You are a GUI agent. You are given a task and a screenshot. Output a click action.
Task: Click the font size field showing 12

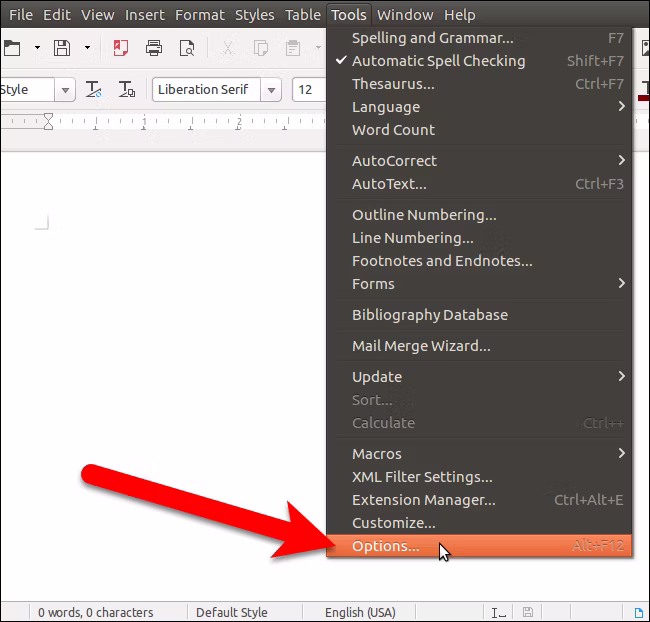(309, 90)
